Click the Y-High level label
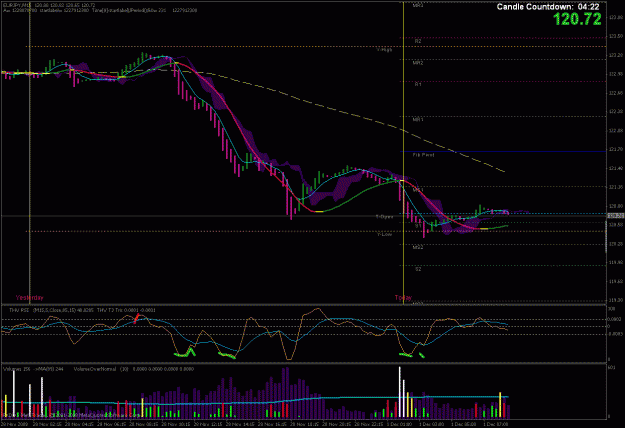Viewport: 625px width, 428px height. coord(385,50)
